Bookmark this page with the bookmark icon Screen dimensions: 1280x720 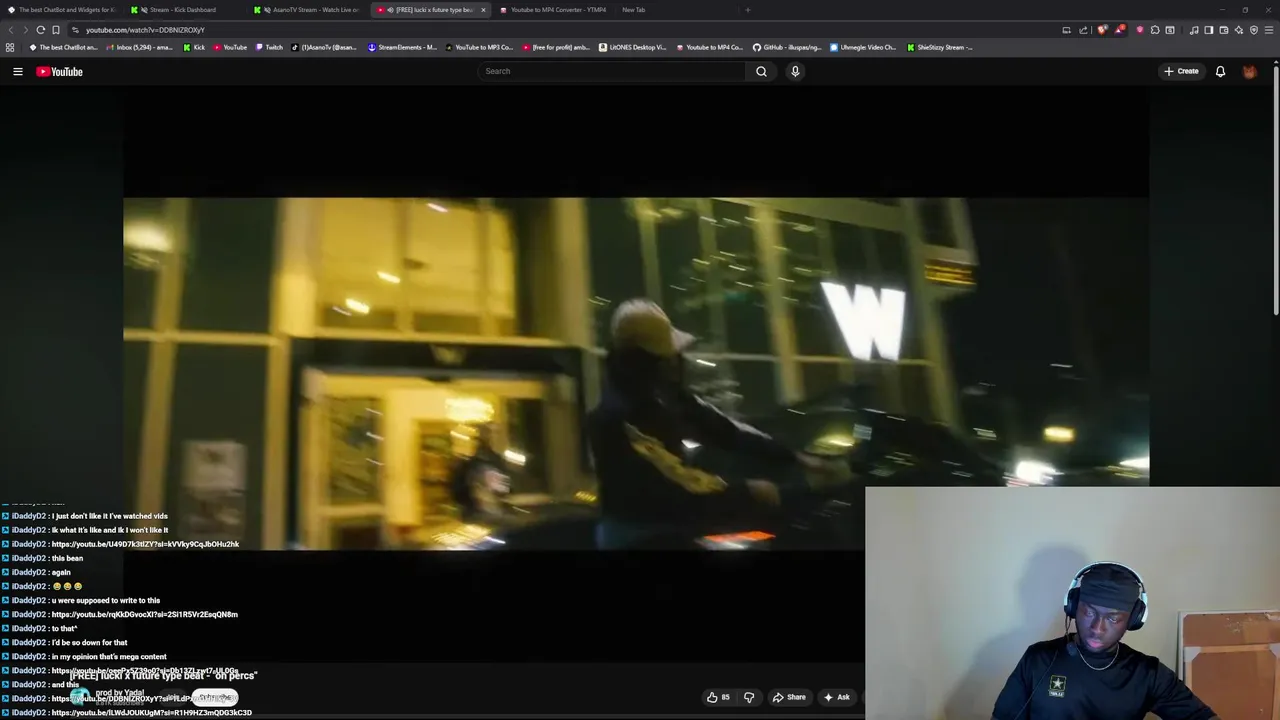pos(56,30)
